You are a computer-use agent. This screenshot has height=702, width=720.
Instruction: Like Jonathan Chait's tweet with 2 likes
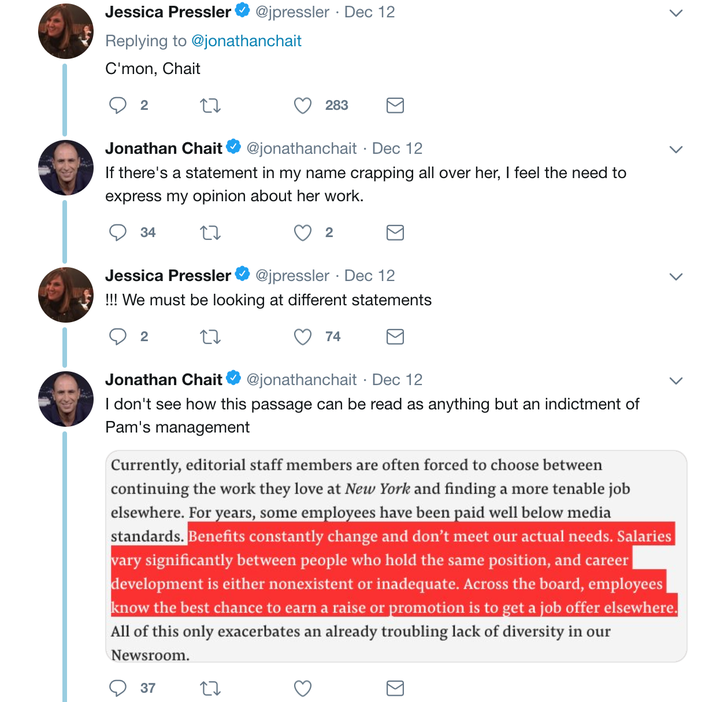pos(303,233)
